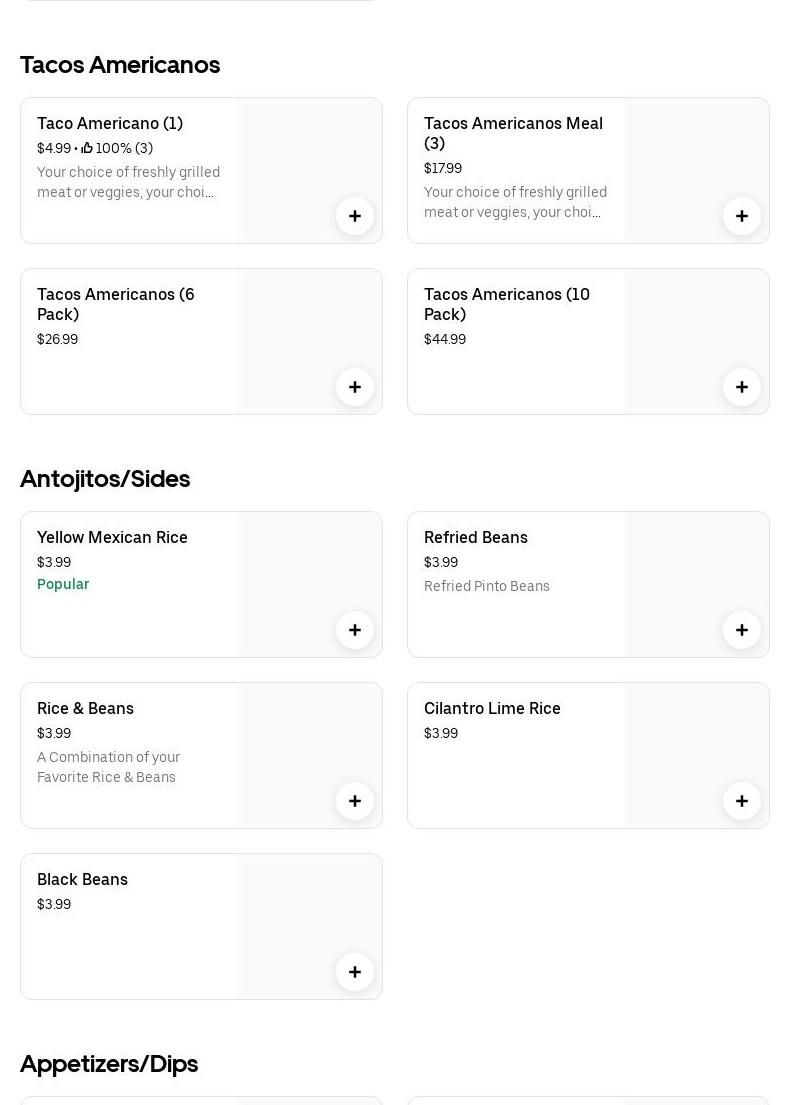The image size is (804, 1105).
Task: Open the Refried Beans item title
Action: 476,537
